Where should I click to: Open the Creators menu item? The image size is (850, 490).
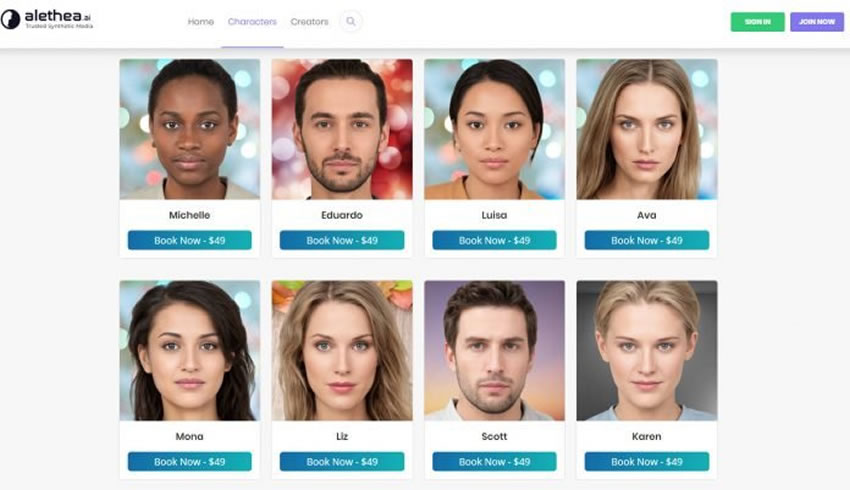[x=310, y=22]
